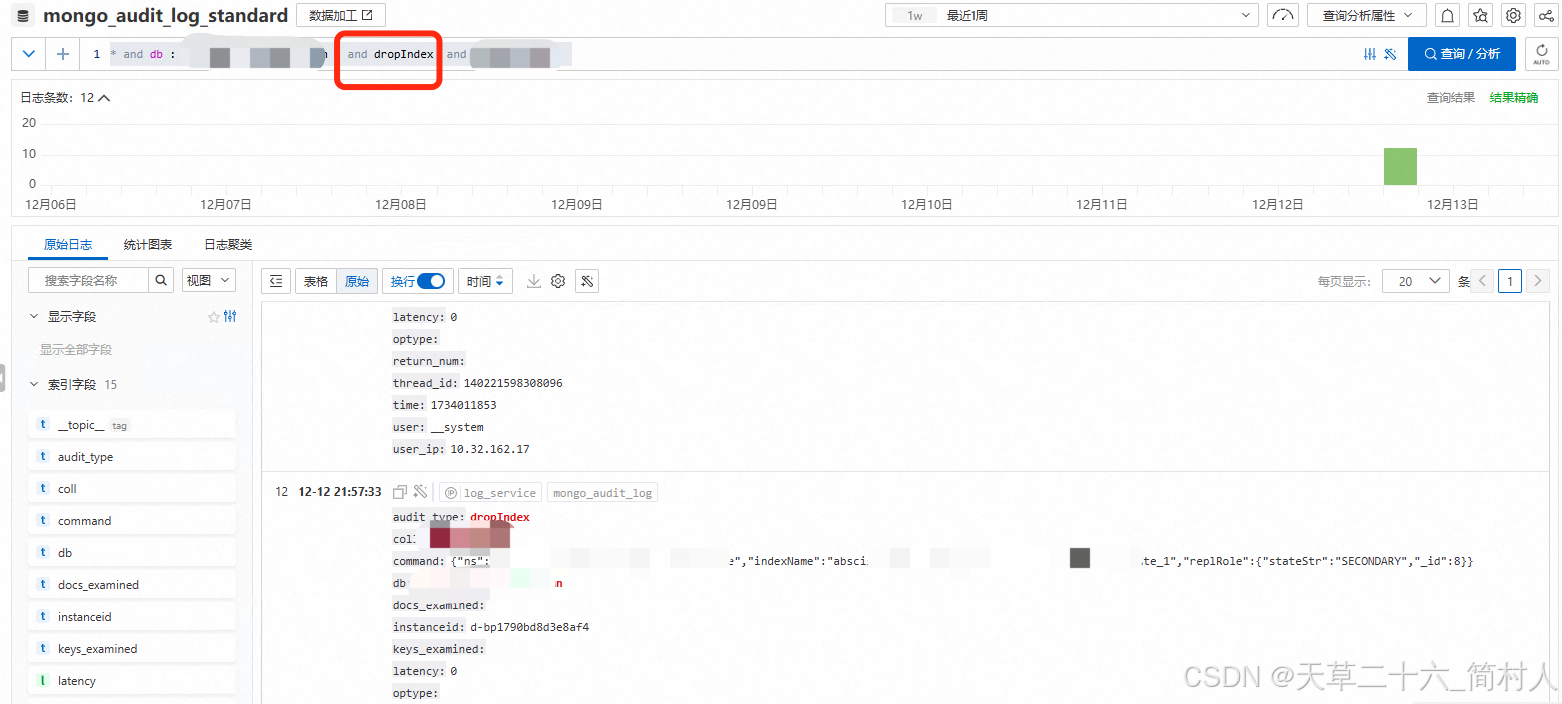Screen dimensions: 1562x704
Task: Open the 最近1周 time range dropdown
Action: 1072,15
